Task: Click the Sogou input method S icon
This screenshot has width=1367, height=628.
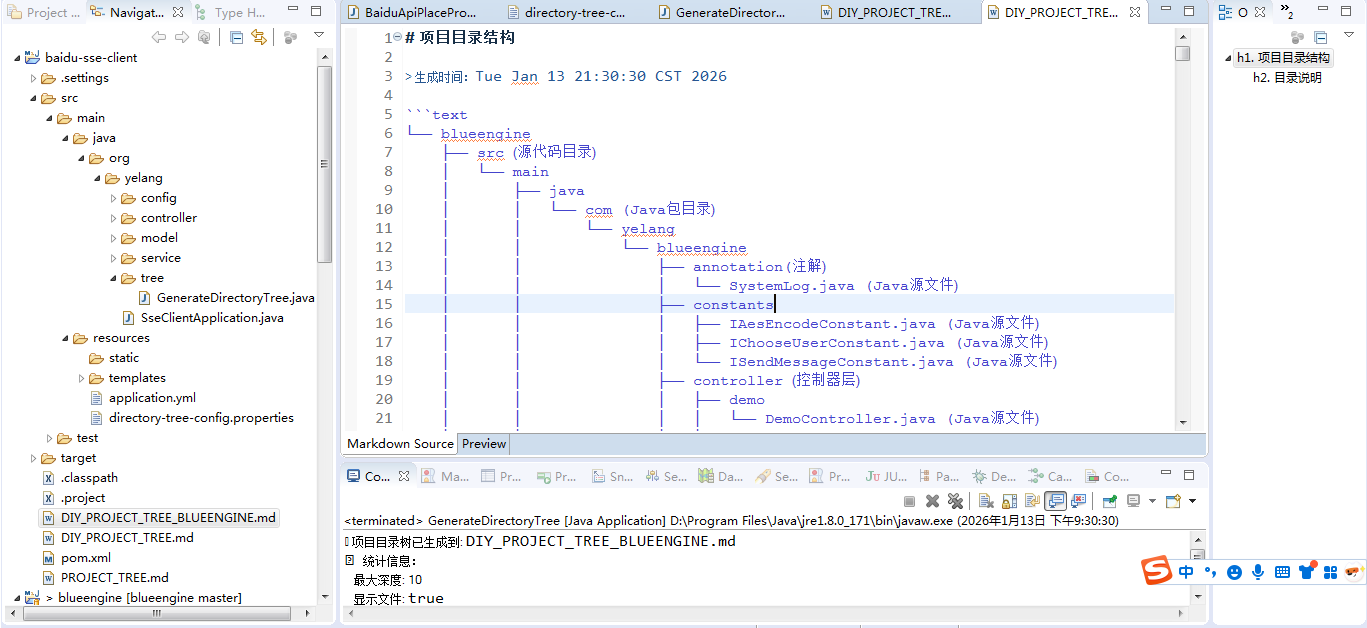Action: tap(1157, 572)
